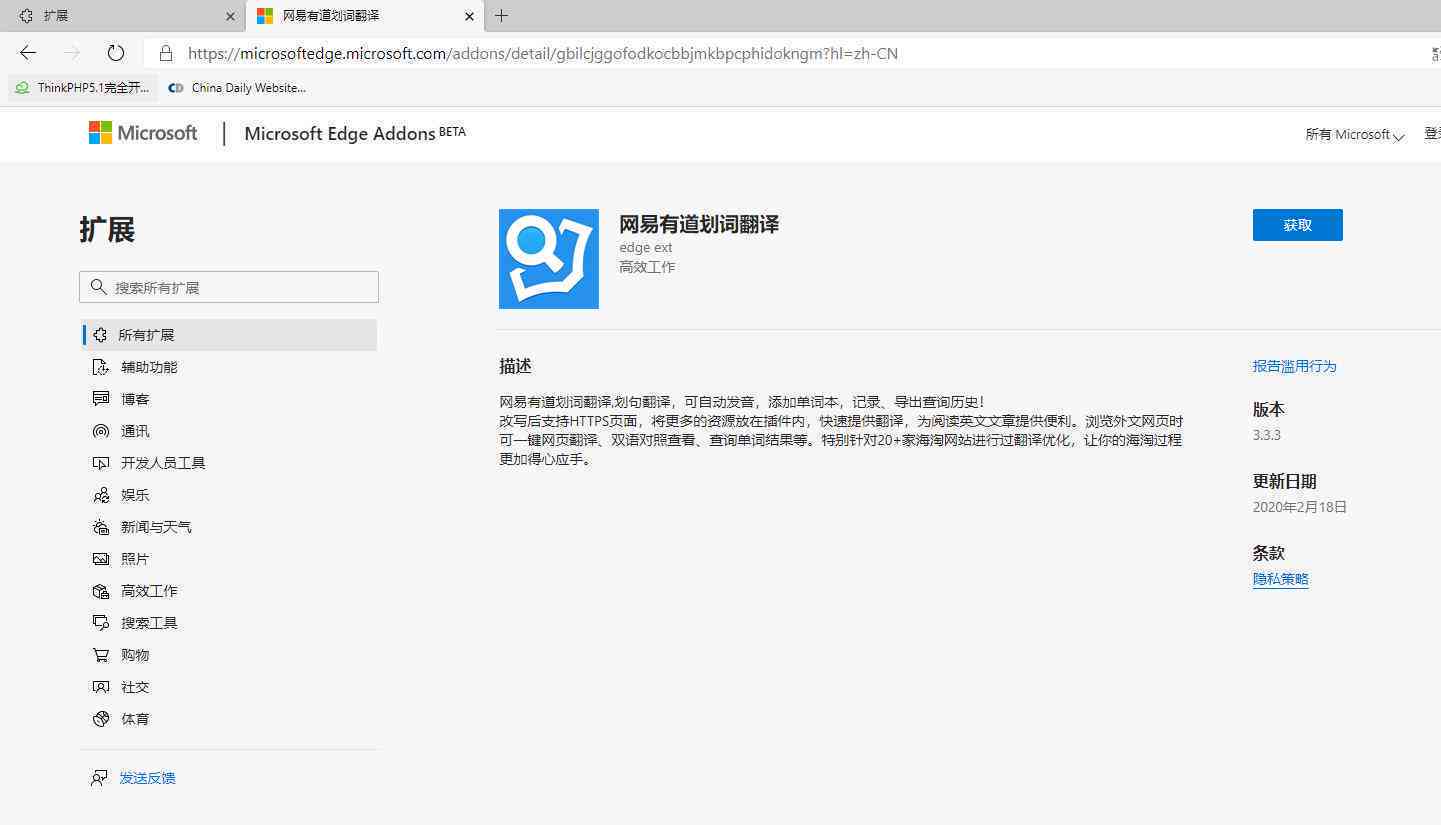Click the 照片 category icon

100,559
